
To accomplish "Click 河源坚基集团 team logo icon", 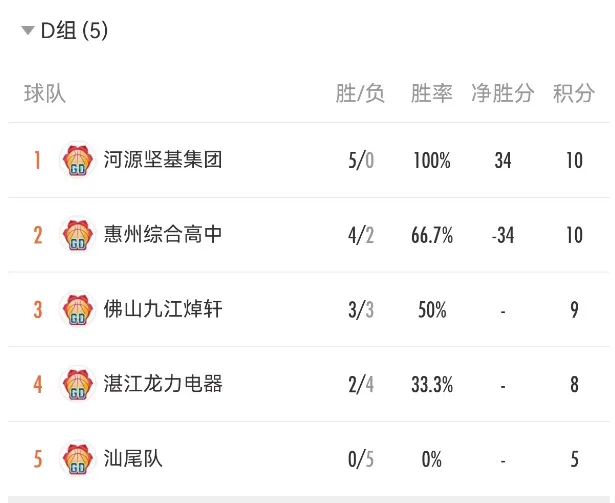I will coord(78,160).
